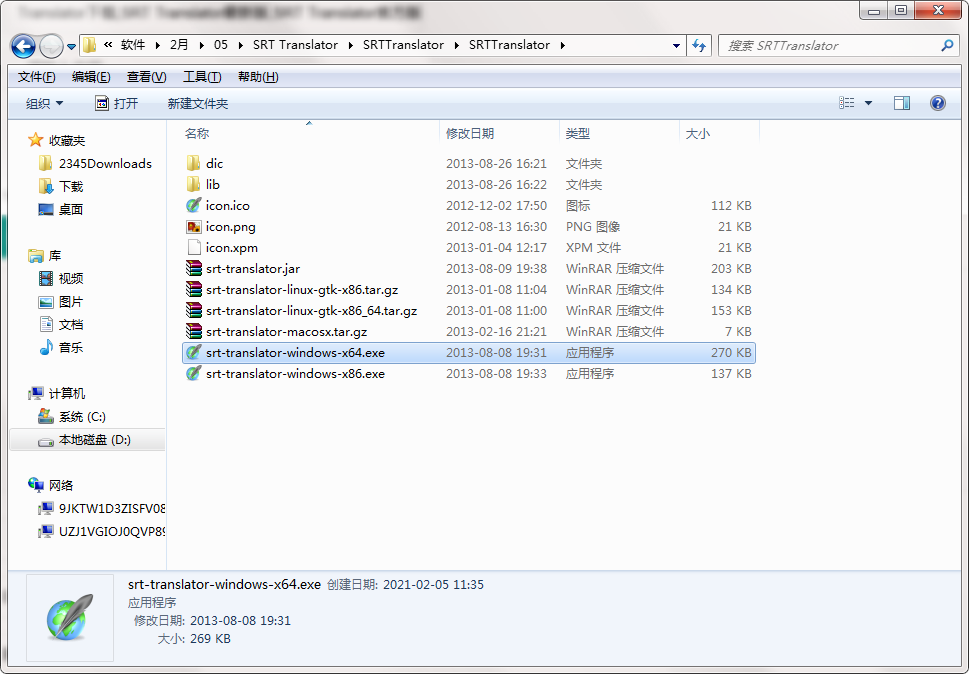
Task: Open the 视频 library
Action: pyautogui.click(x=71, y=279)
